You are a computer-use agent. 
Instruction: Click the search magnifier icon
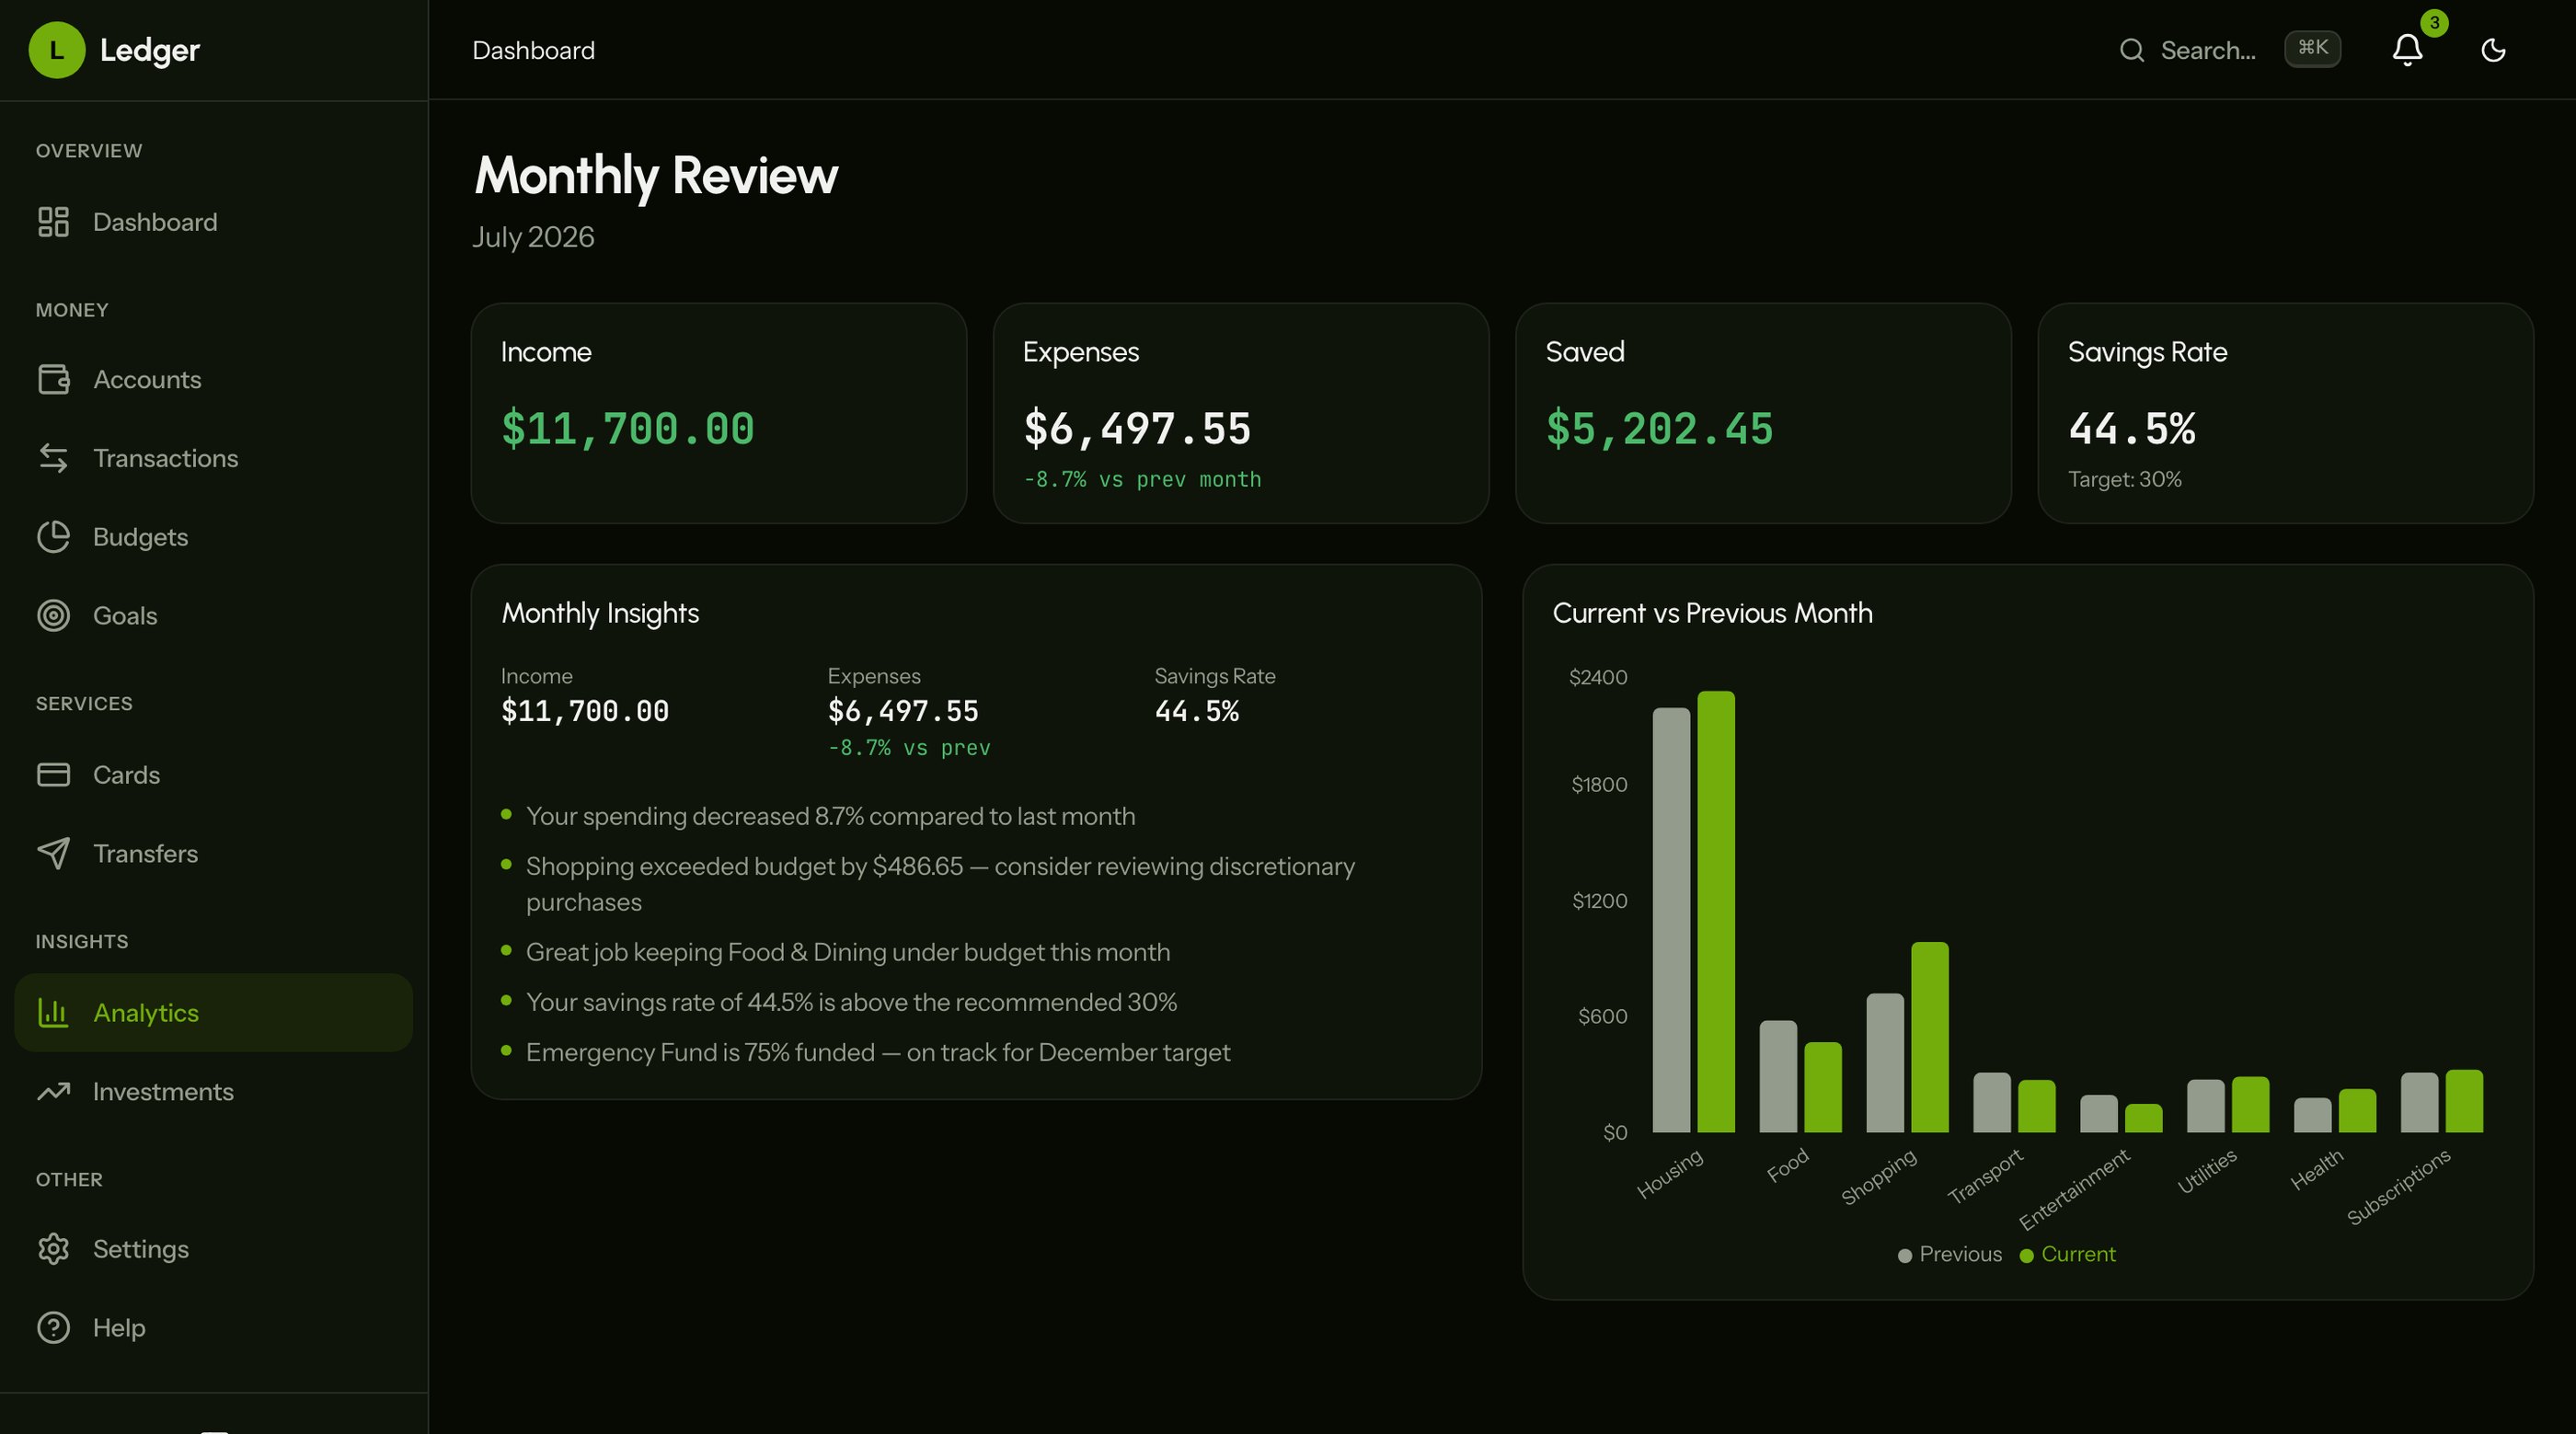[x=2131, y=50]
